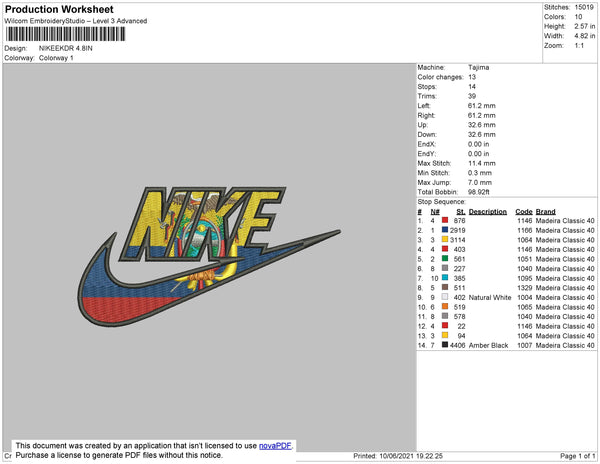Select the gray swatch with 578 stitches

pyautogui.click(x=445, y=316)
